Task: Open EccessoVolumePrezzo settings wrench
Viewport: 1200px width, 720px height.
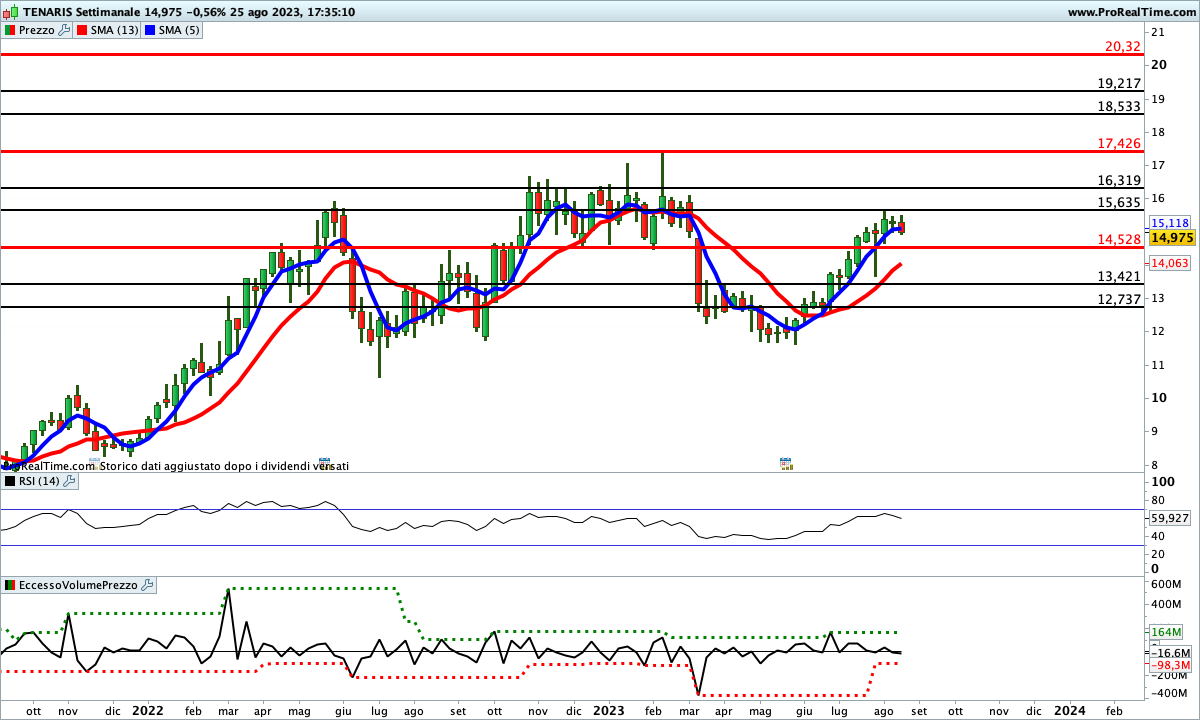Action: (x=149, y=585)
